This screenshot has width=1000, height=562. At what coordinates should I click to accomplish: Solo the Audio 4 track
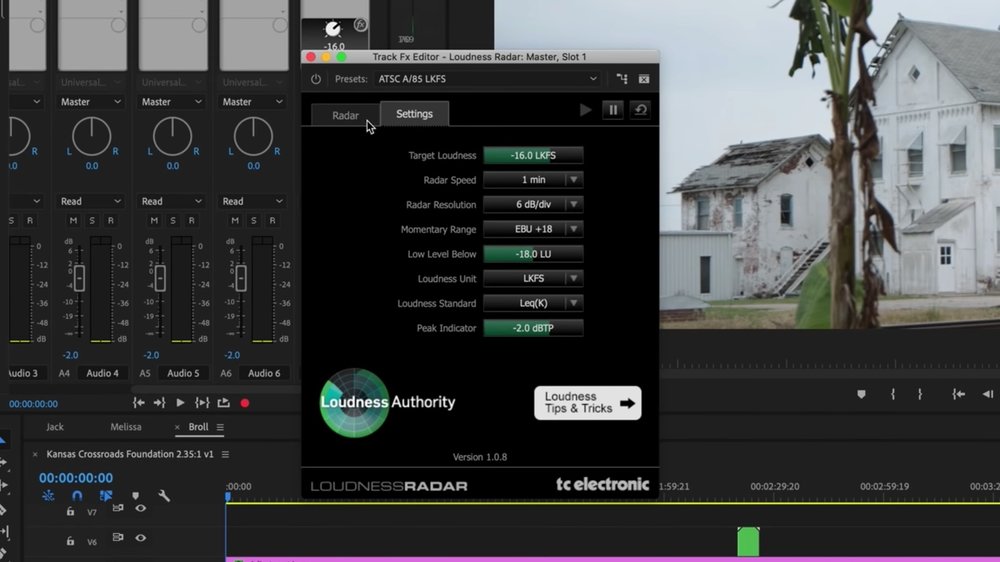tap(92, 221)
